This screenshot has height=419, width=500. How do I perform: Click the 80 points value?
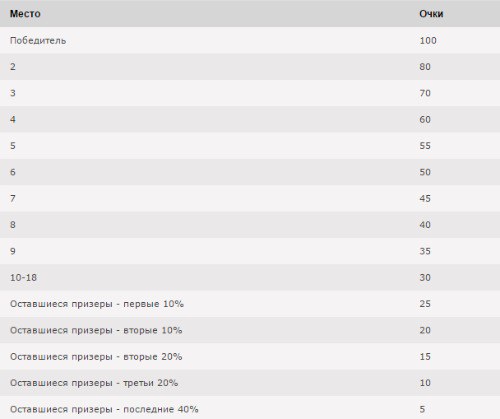(425, 67)
